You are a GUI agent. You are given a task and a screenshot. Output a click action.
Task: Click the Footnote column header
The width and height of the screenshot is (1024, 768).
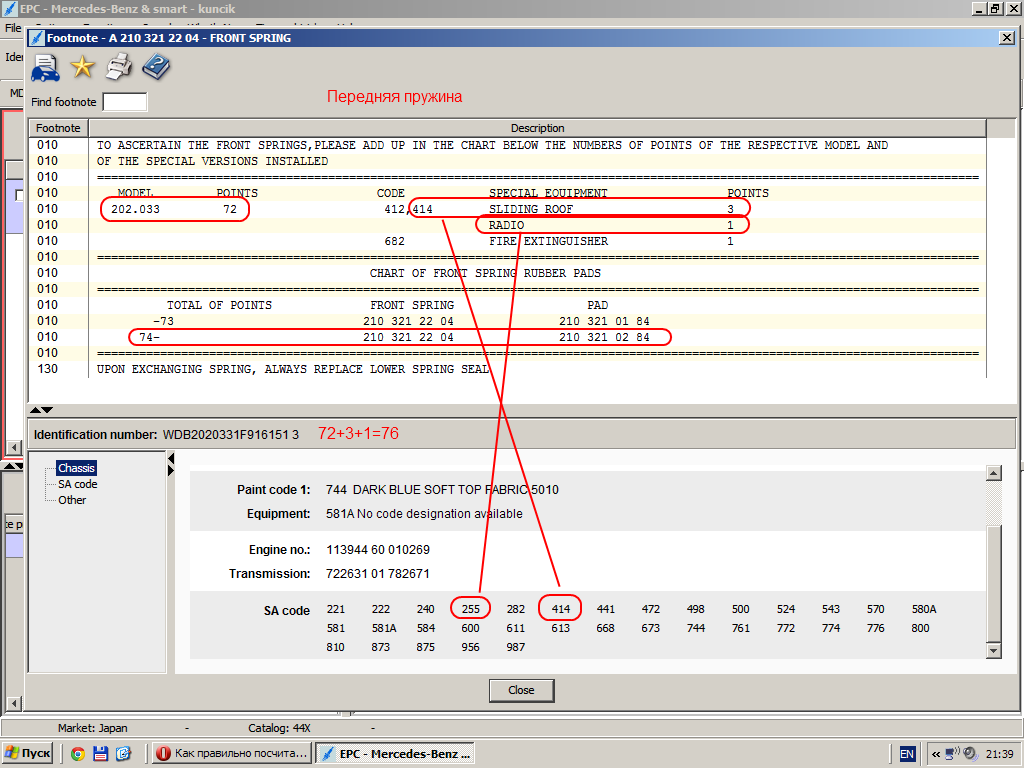coord(58,128)
